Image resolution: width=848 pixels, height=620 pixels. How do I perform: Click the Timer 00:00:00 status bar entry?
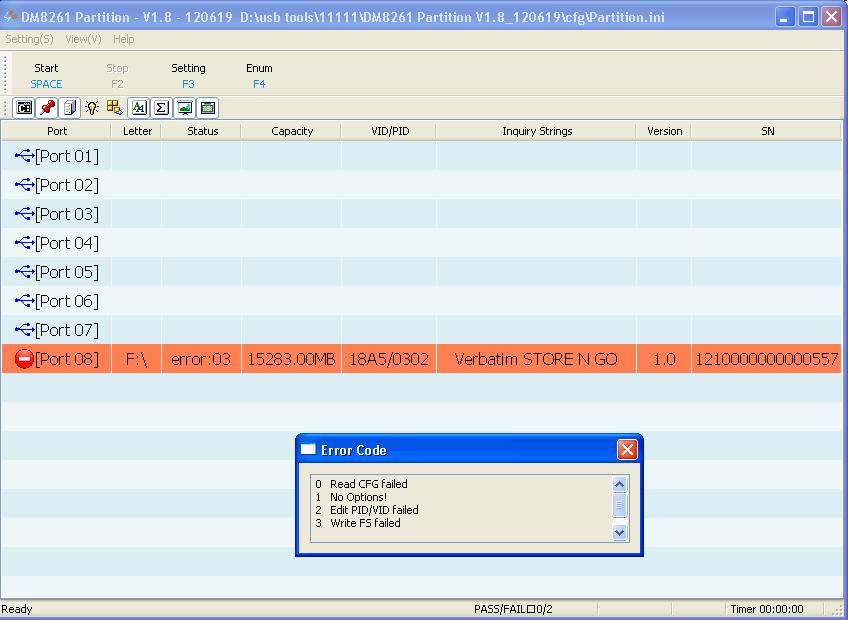[767, 609]
